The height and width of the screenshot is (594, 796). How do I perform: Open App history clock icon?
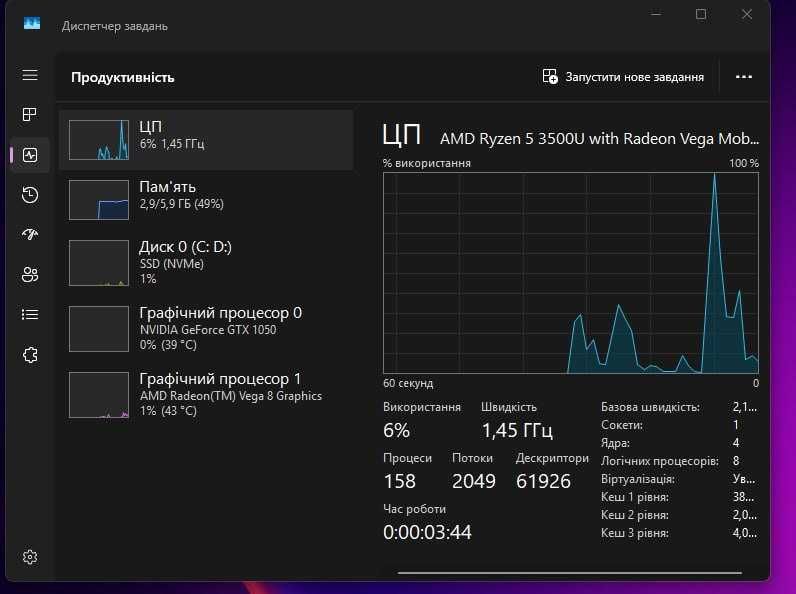click(30, 194)
